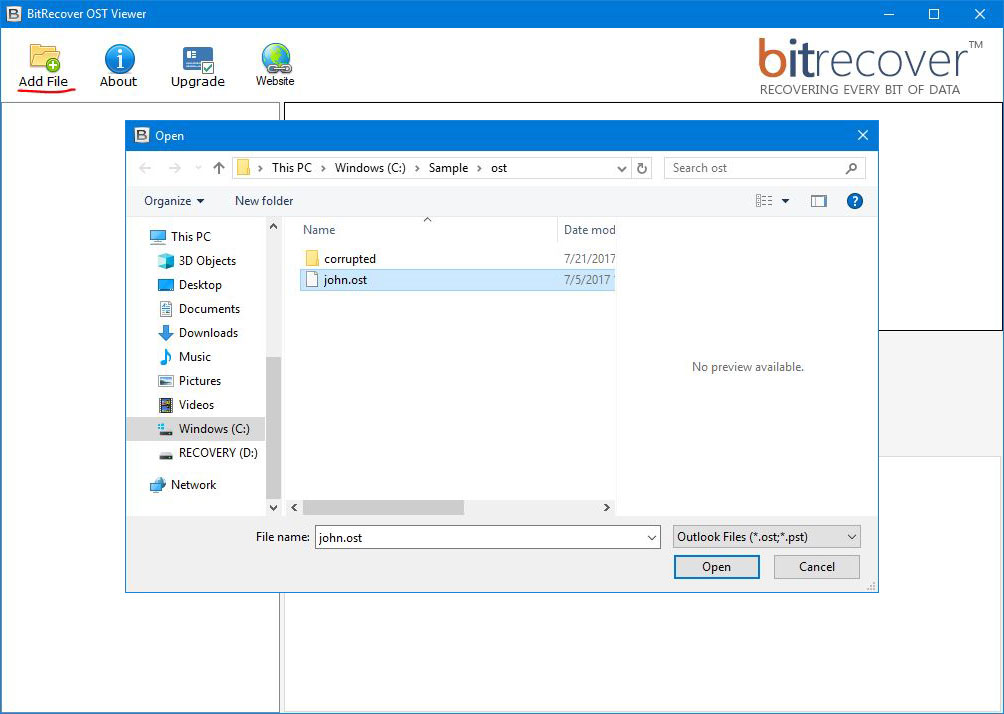Image resolution: width=1004 pixels, height=714 pixels.
Task: Click the file list horizontal scrollbar thumb
Action: 384,507
